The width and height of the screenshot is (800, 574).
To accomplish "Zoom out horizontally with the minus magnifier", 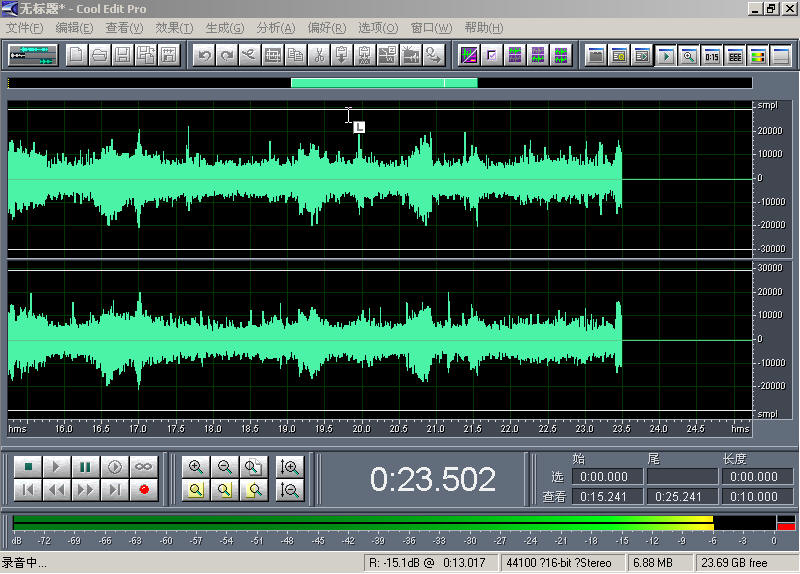I will 224,467.
